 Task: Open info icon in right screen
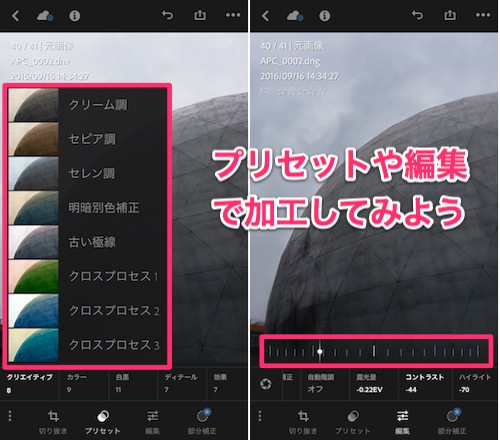point(324,16)
